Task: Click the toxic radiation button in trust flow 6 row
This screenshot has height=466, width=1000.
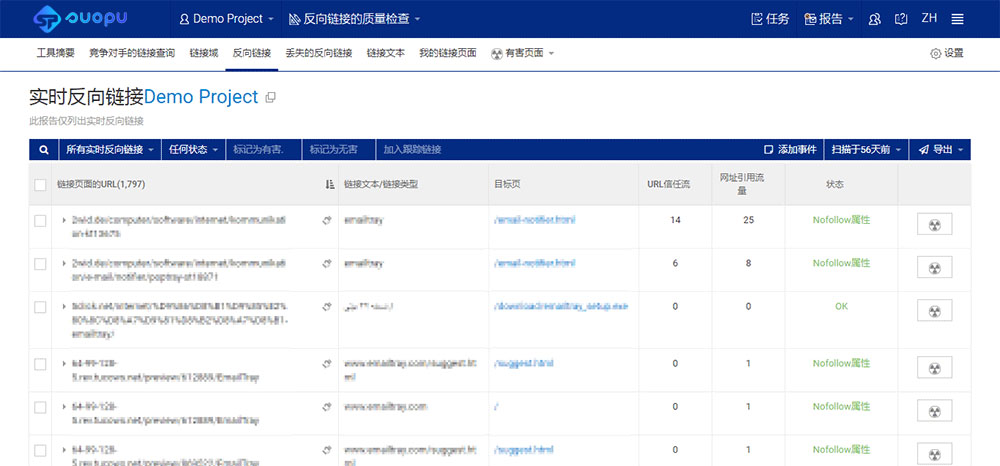Action: point(934,267)
